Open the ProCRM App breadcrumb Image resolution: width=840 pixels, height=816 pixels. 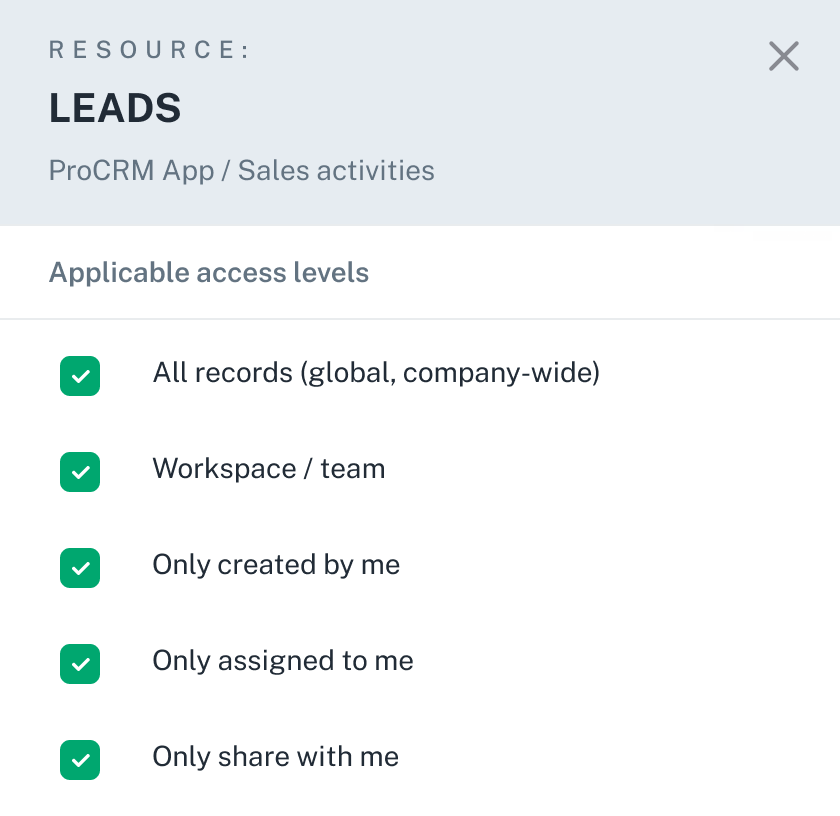(x=131, y=170)
